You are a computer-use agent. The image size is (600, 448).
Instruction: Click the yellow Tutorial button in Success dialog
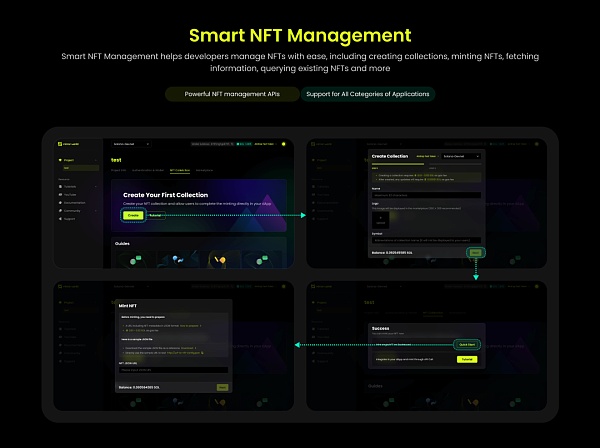coord(467,360)
